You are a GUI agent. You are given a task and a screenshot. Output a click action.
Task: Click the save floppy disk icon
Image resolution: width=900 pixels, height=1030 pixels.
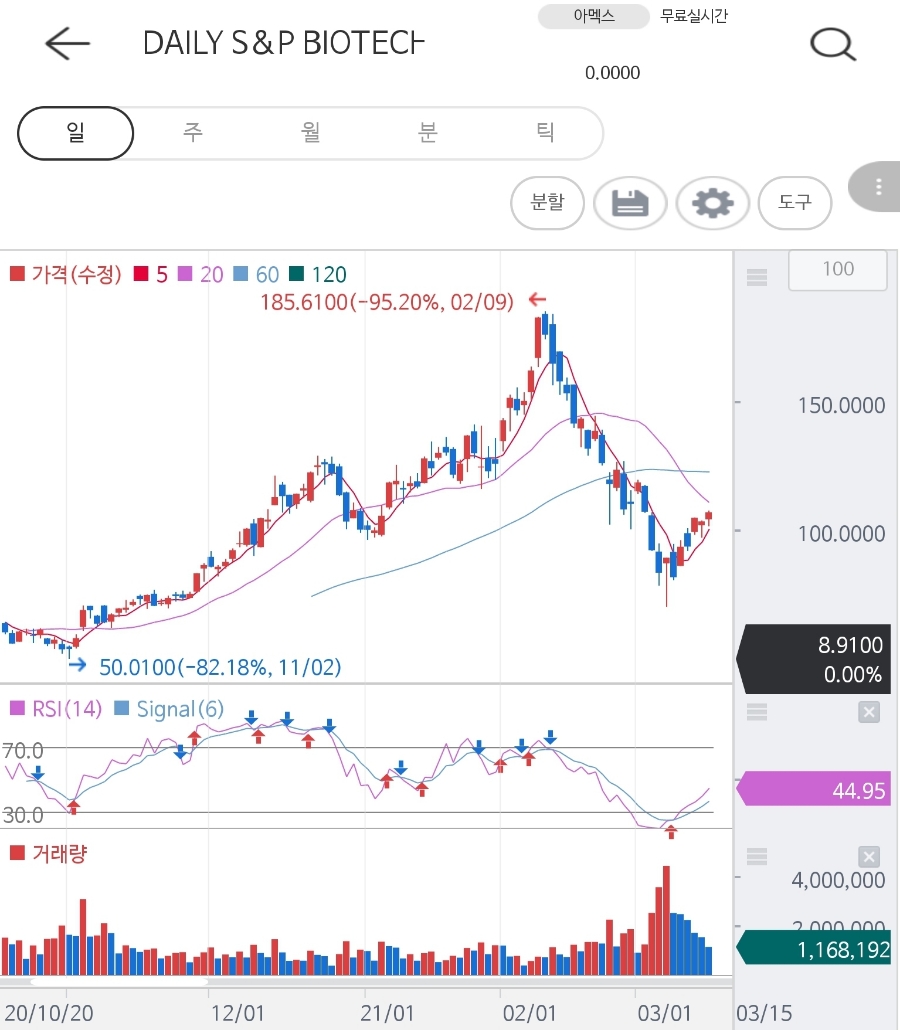click(630, 203)
